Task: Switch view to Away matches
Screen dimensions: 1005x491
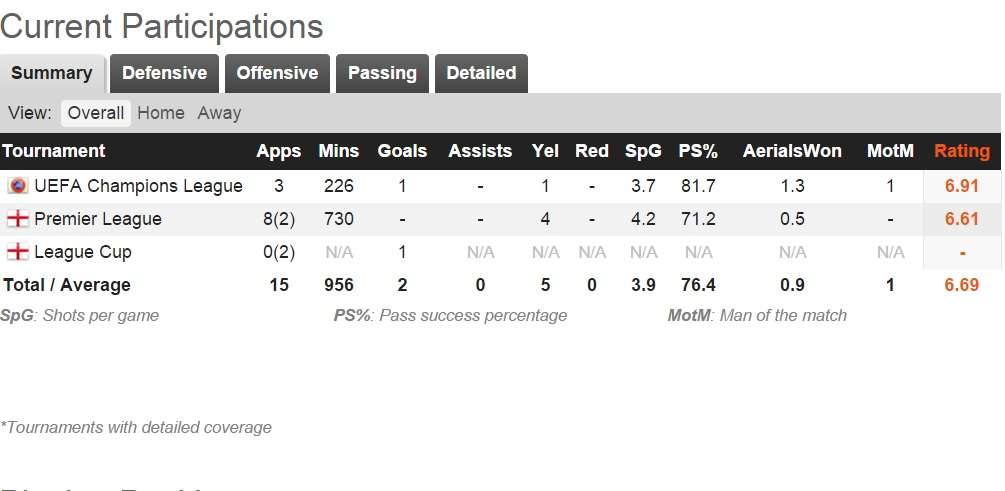Action: [219, 113]
